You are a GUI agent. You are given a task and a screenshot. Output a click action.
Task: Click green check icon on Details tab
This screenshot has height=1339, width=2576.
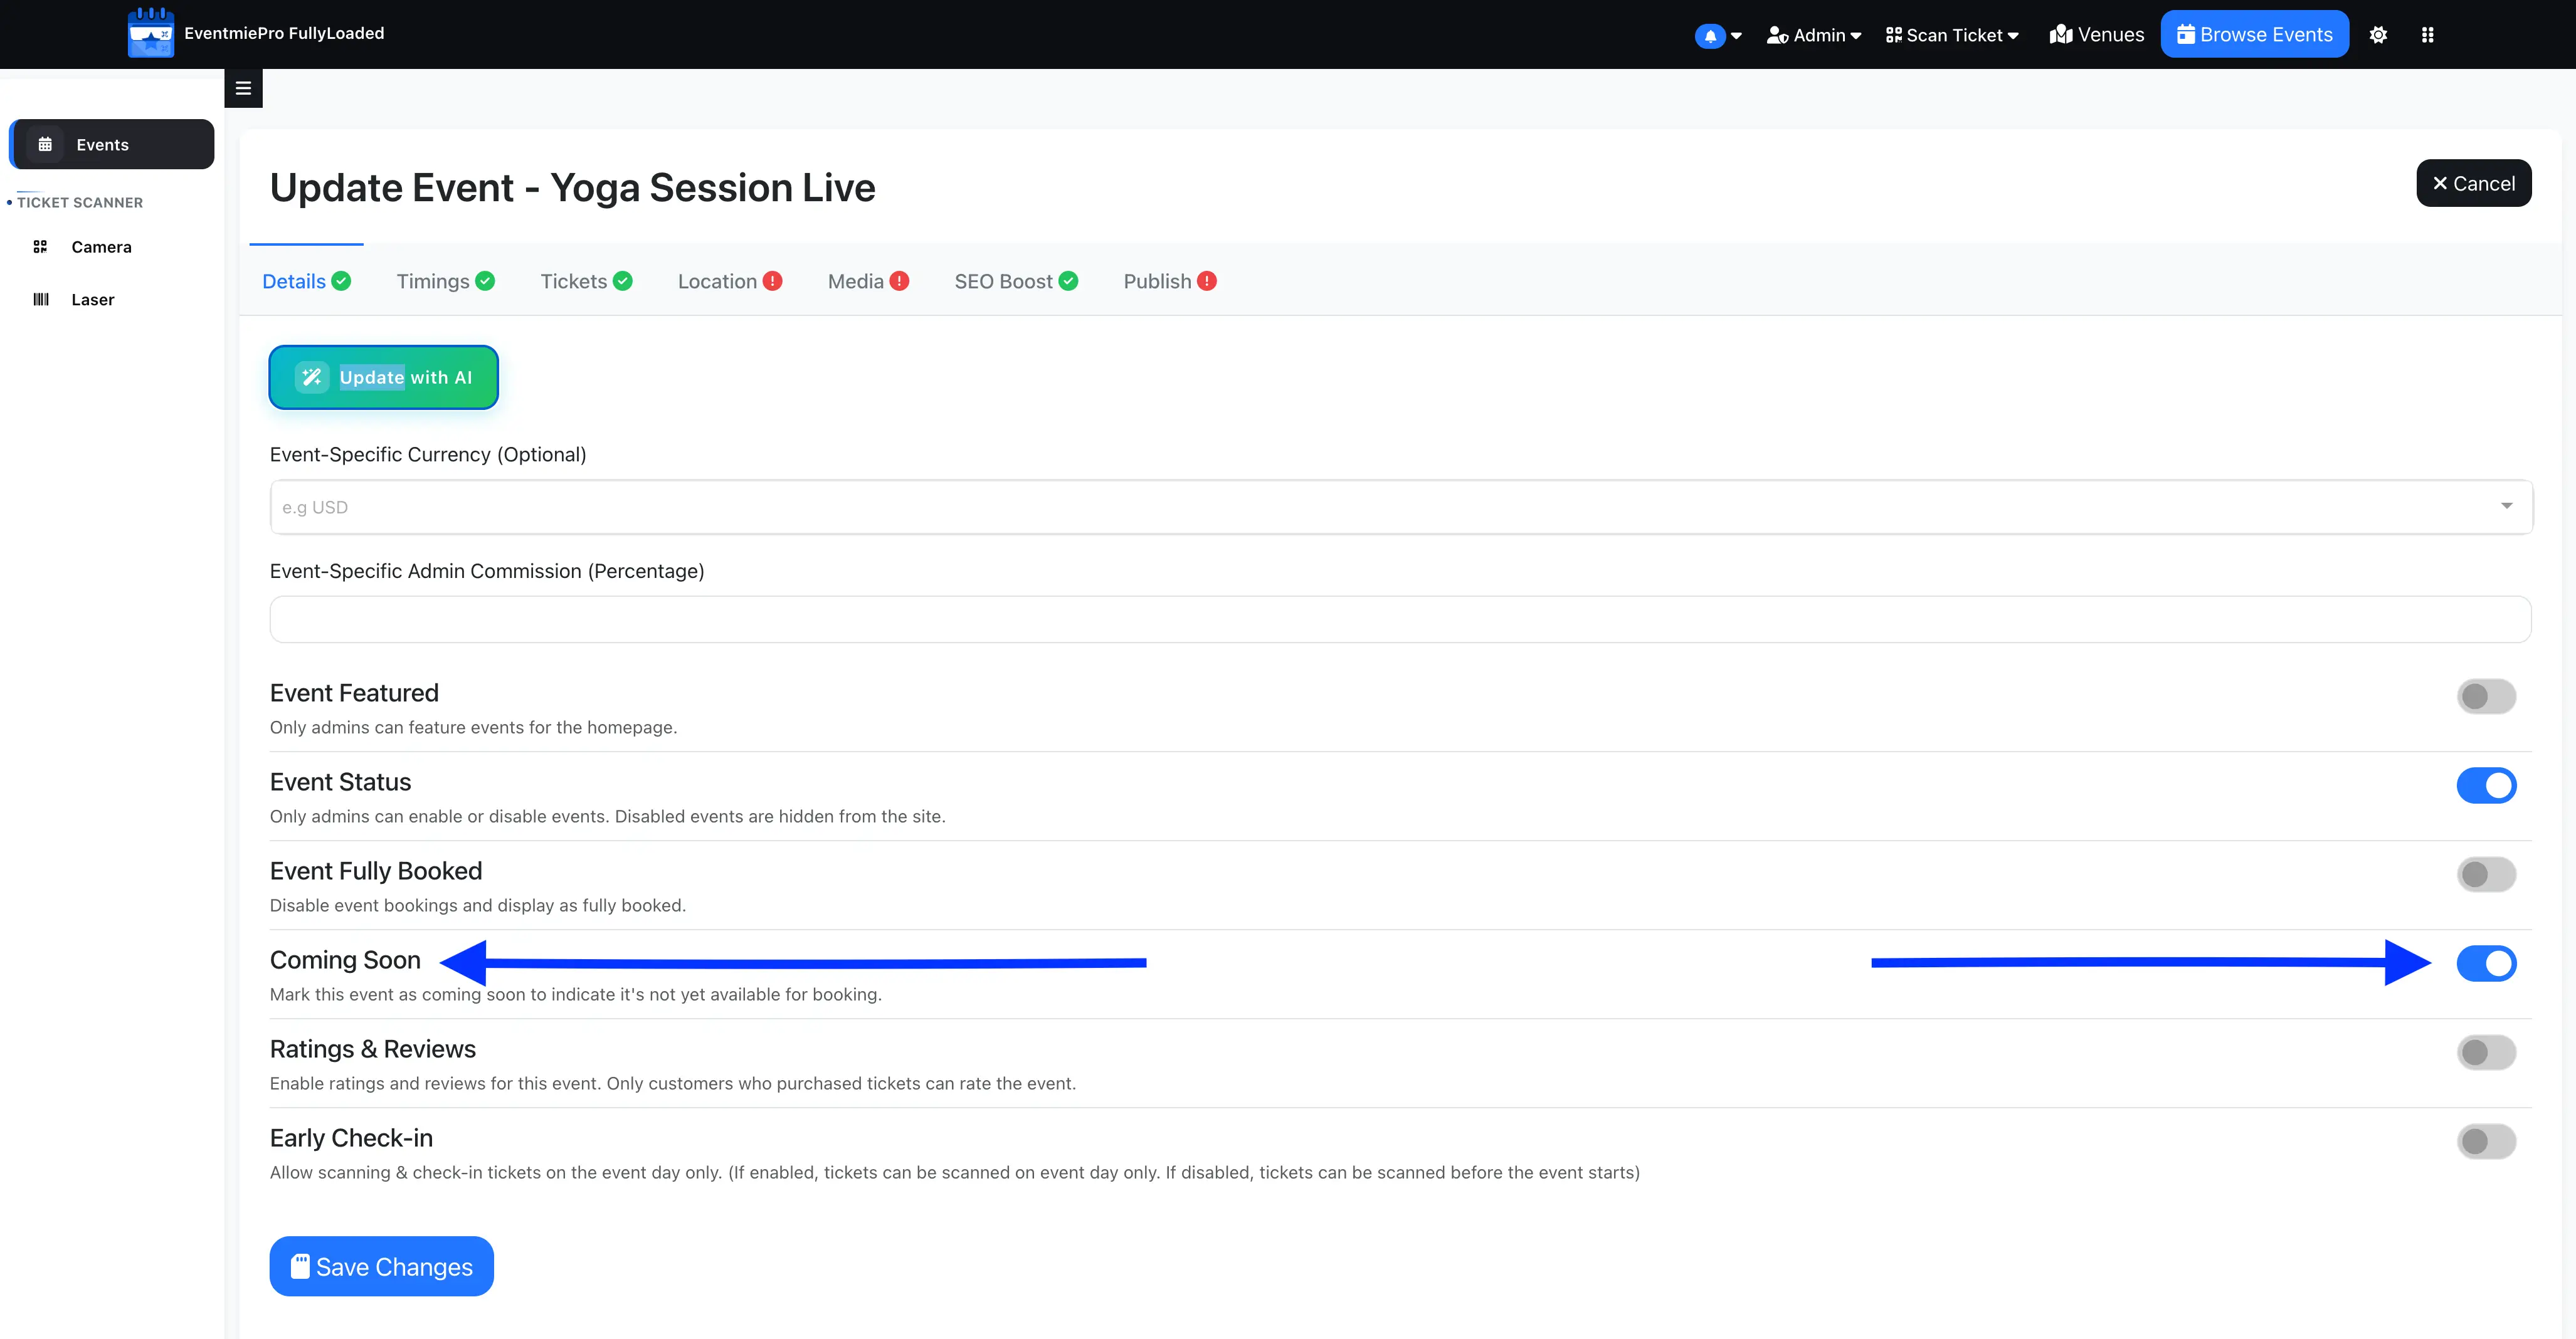tap(341, 281)
